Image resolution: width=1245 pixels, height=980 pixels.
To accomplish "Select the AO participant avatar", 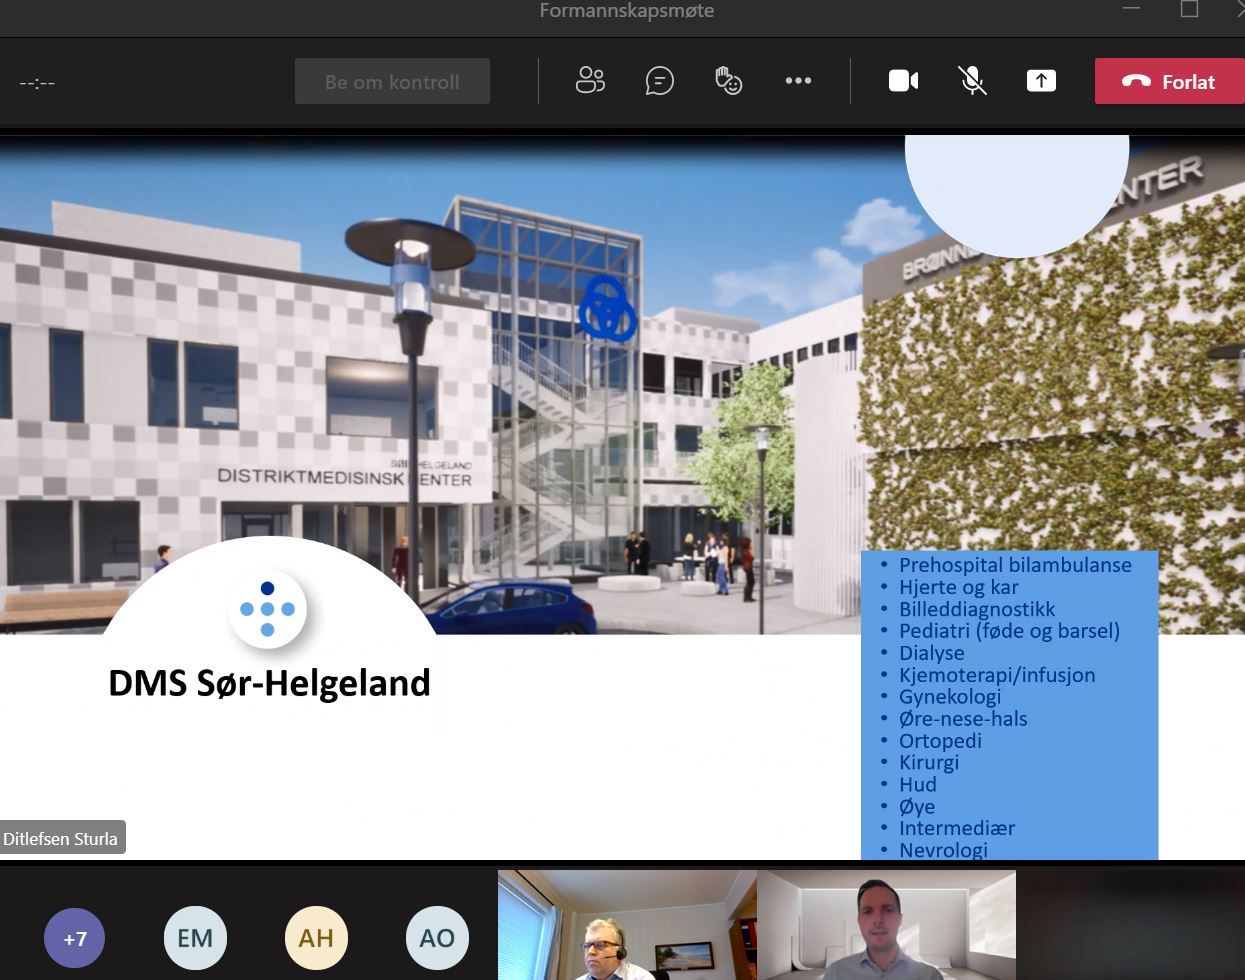I will (437, 938).
